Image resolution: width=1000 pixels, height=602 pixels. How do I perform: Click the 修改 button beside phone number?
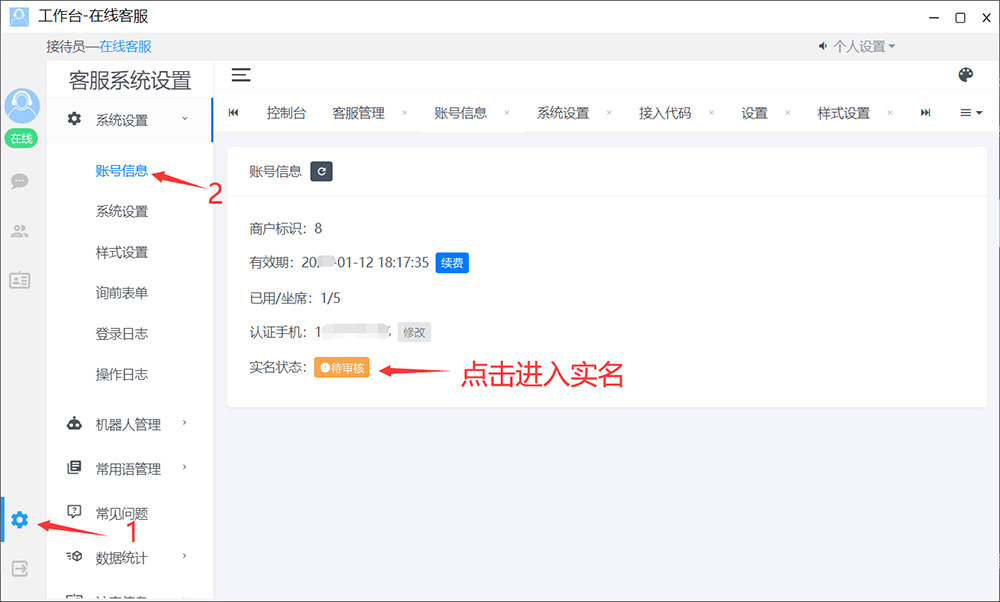(x=414, y=332)
